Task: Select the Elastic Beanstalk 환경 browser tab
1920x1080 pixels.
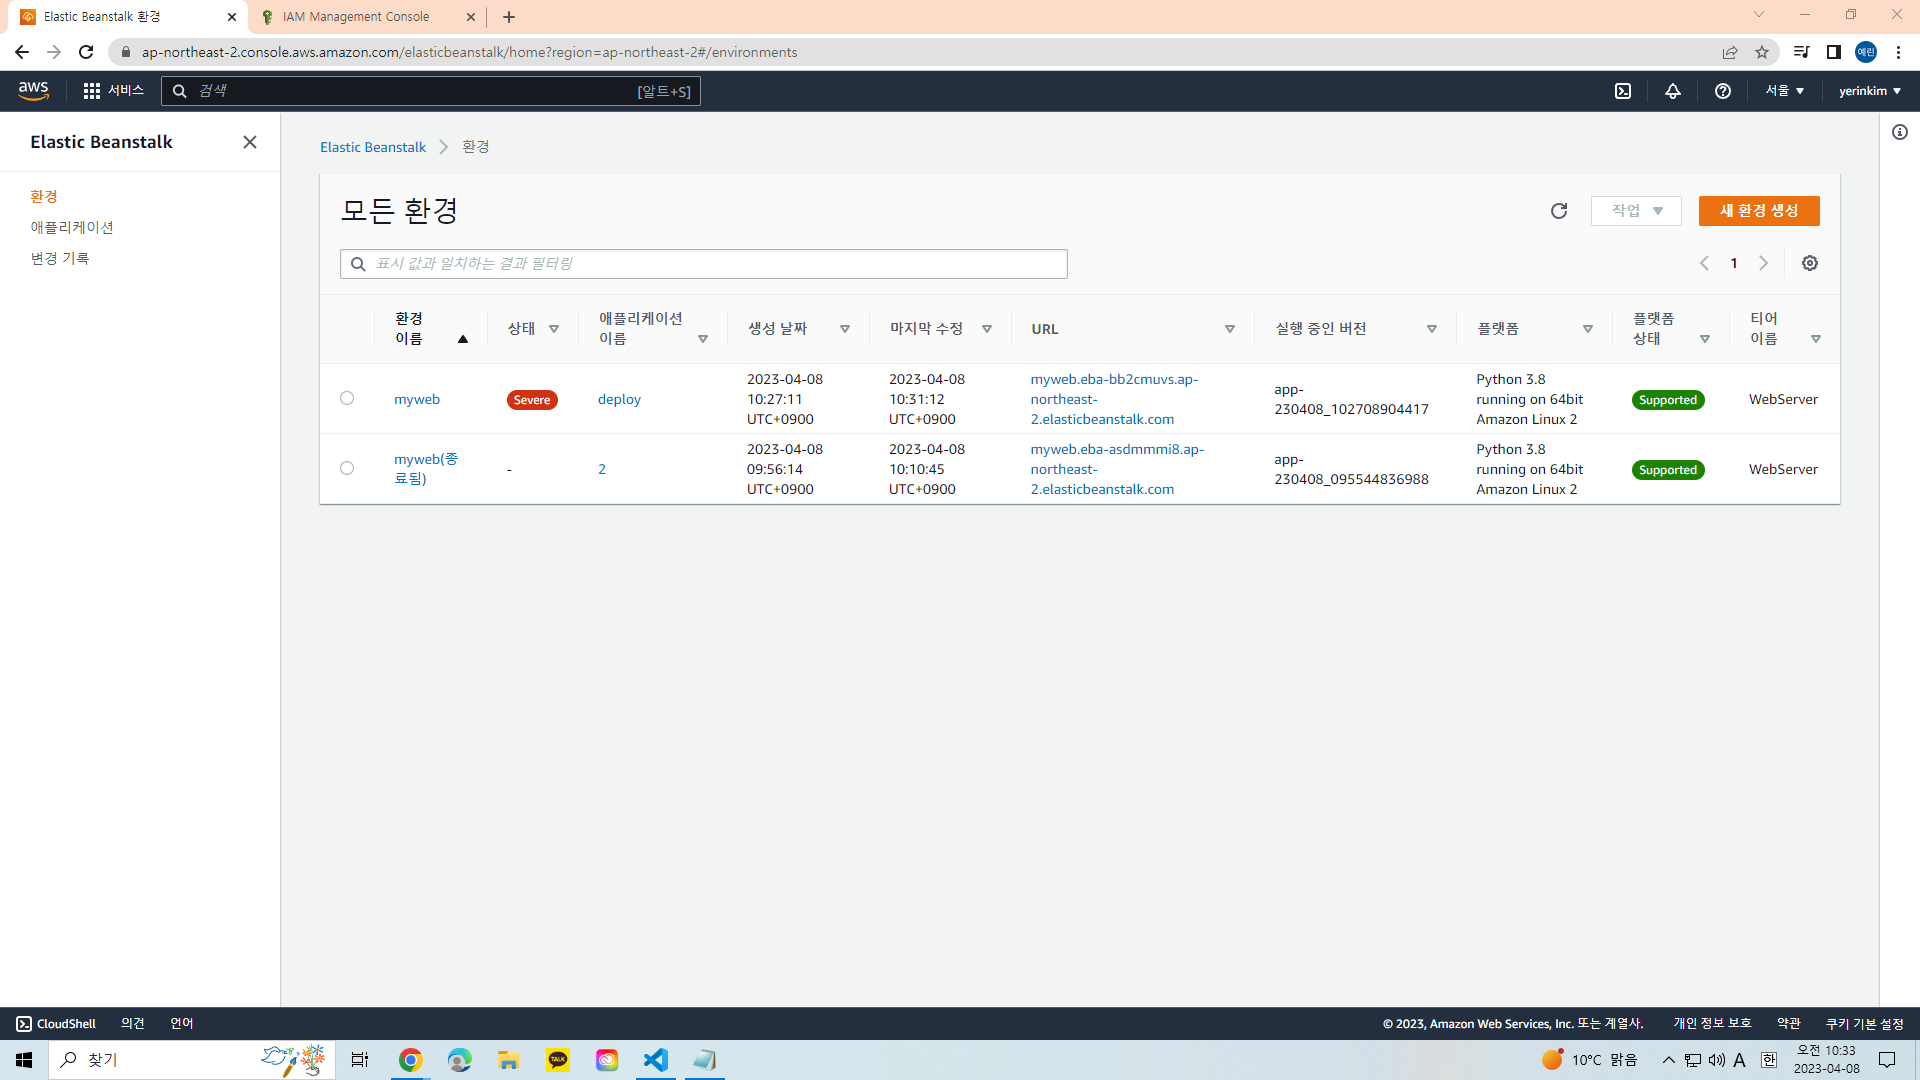Action: point(125,17)
